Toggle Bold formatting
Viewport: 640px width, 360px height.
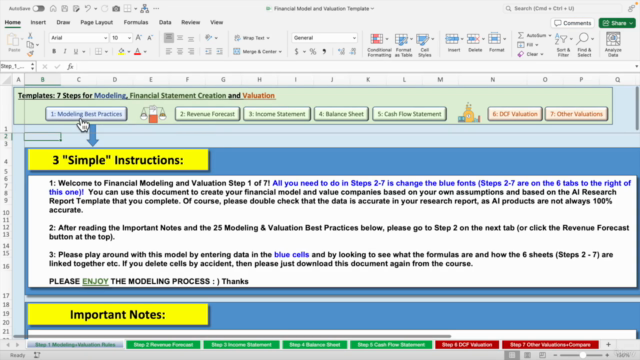pyautogui.click(x=54, y=51)
